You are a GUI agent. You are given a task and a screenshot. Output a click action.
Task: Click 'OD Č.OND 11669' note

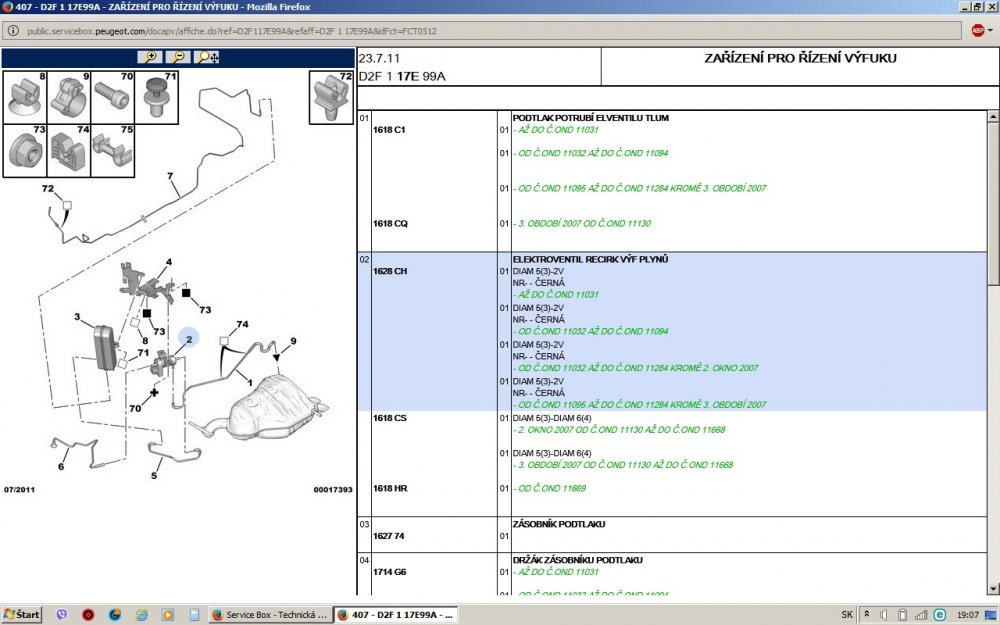tap(552, 488)
